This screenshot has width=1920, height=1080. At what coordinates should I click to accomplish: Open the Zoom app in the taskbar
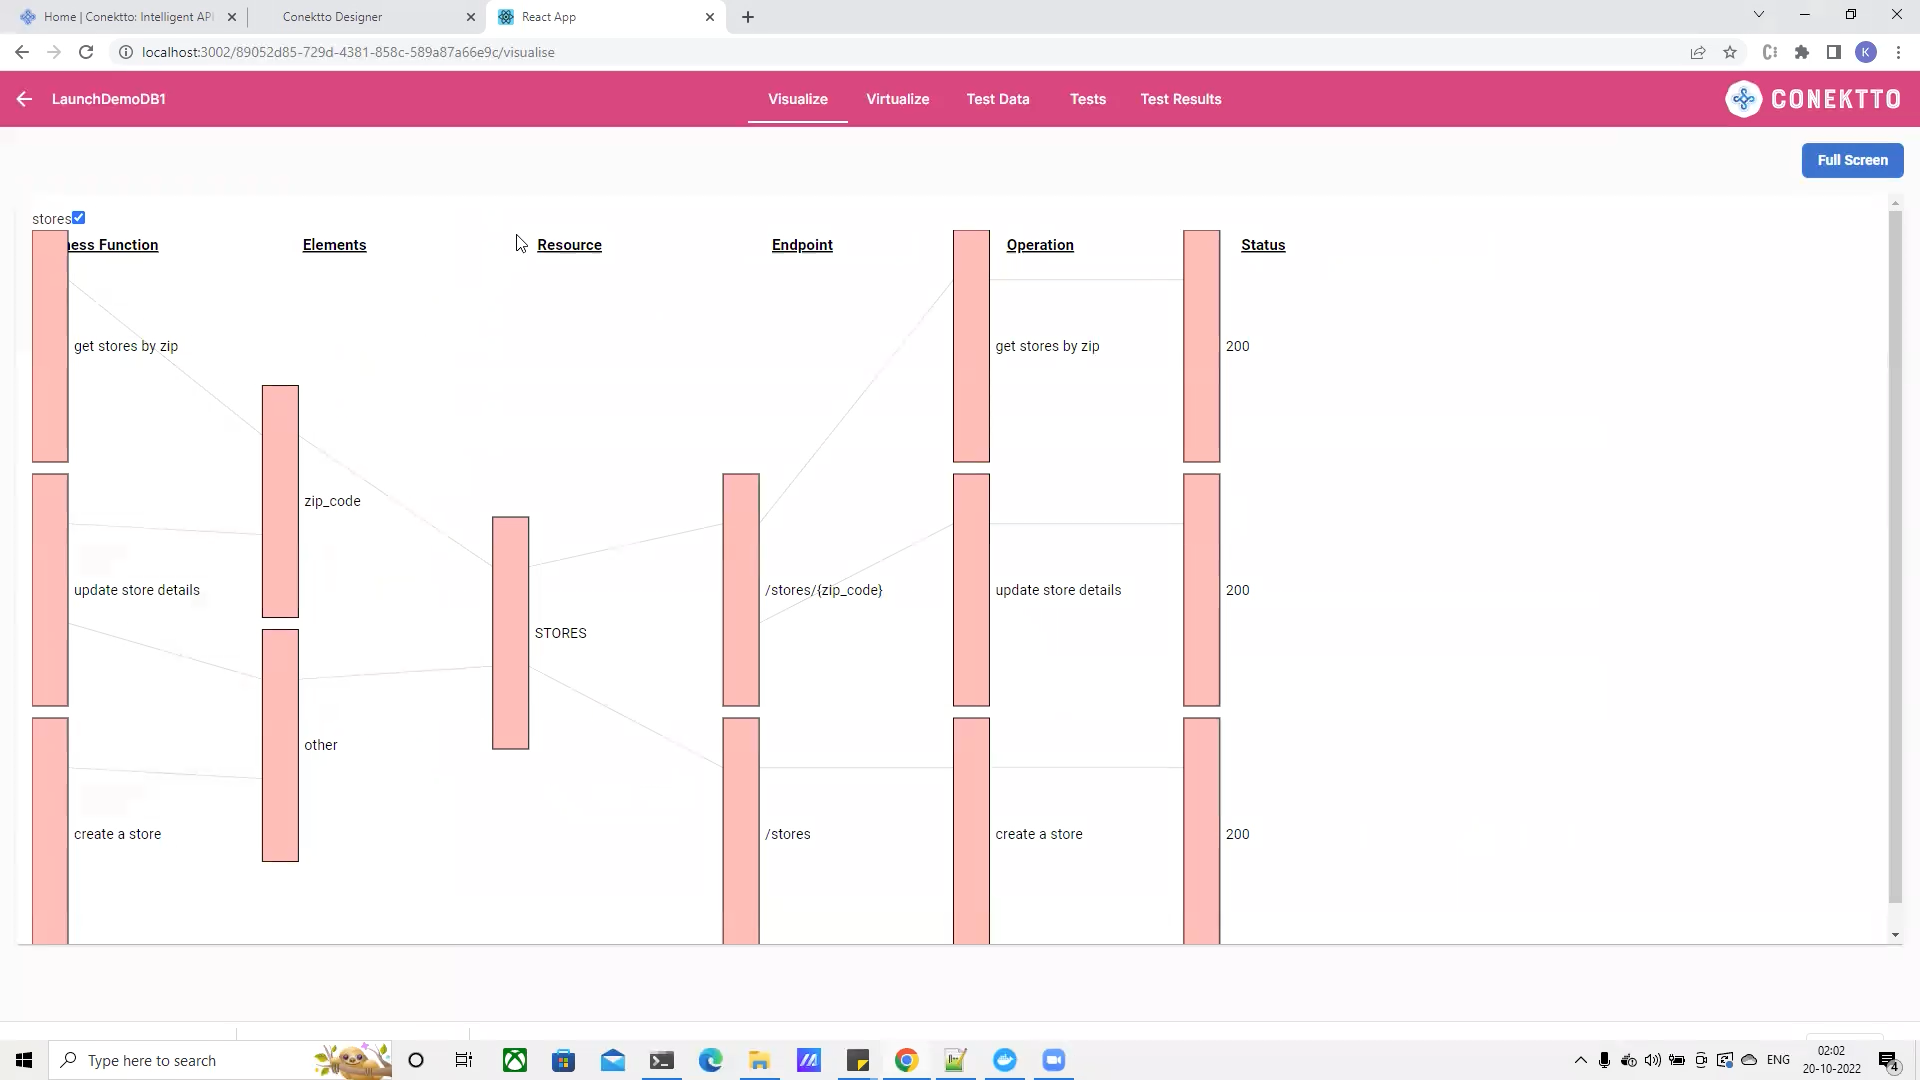click(x=1054, y=1060)
